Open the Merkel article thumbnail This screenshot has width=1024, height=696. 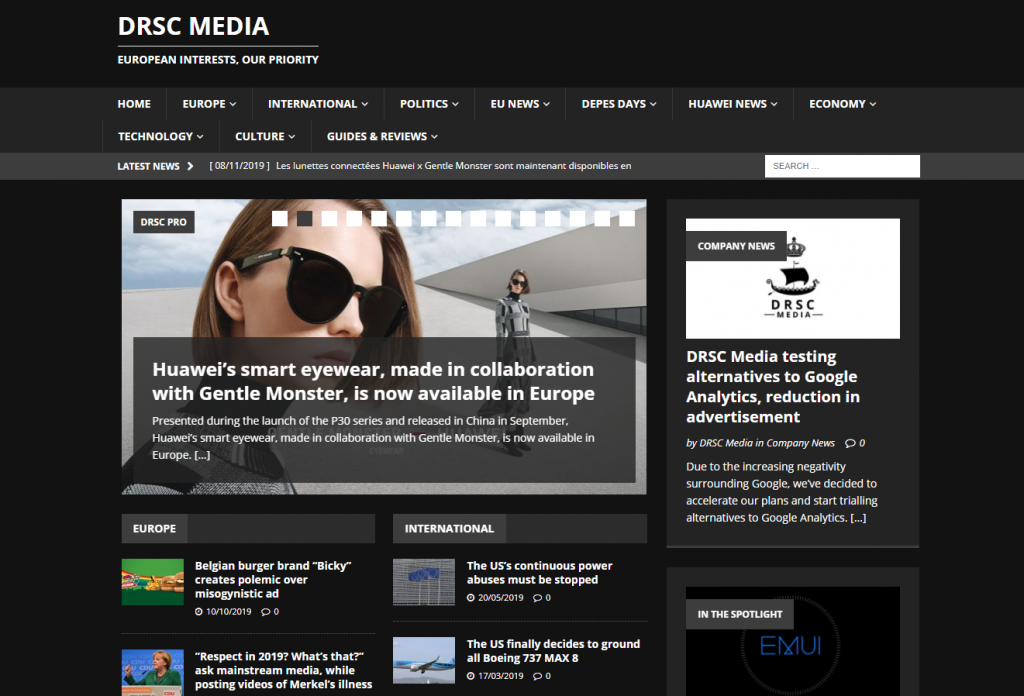click(x=153, y=672)
